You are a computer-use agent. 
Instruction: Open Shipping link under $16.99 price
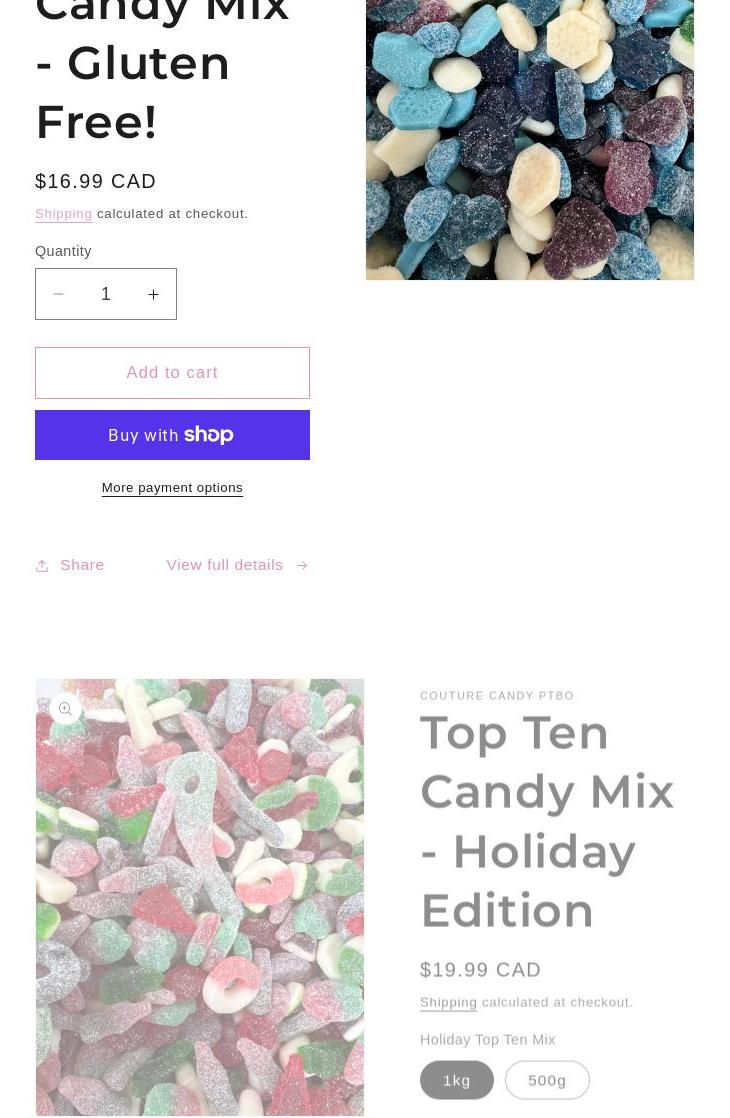[x=63, y=214]
